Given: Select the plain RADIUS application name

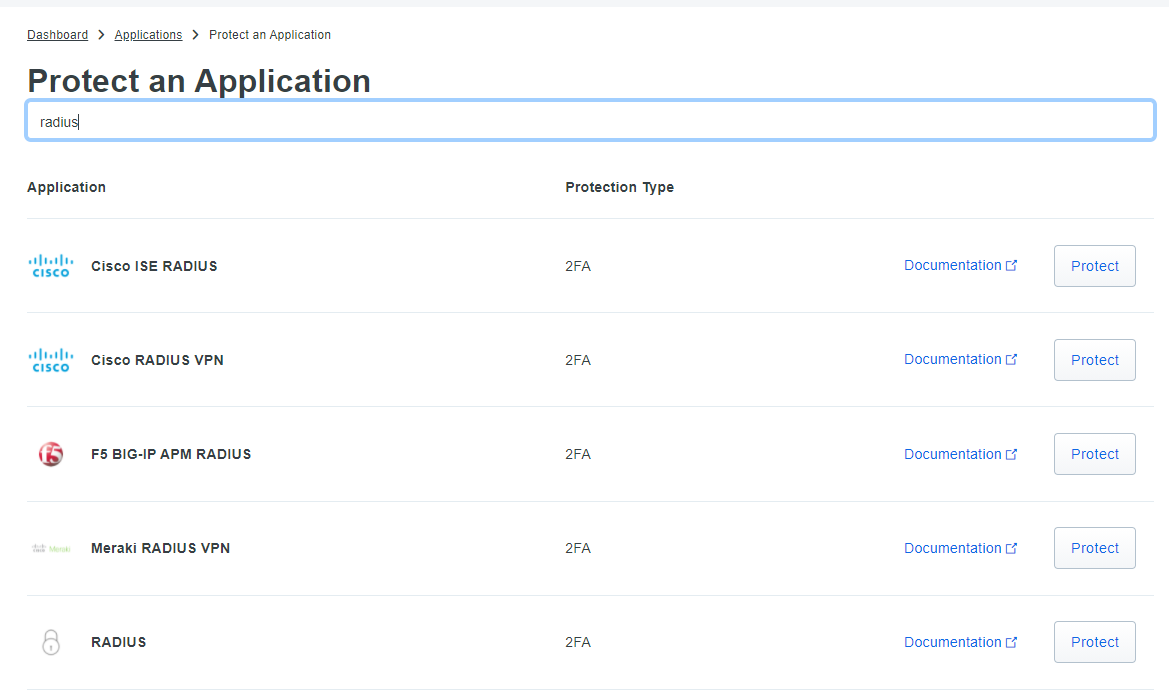Looking at the screenshot, I should 119,642.
